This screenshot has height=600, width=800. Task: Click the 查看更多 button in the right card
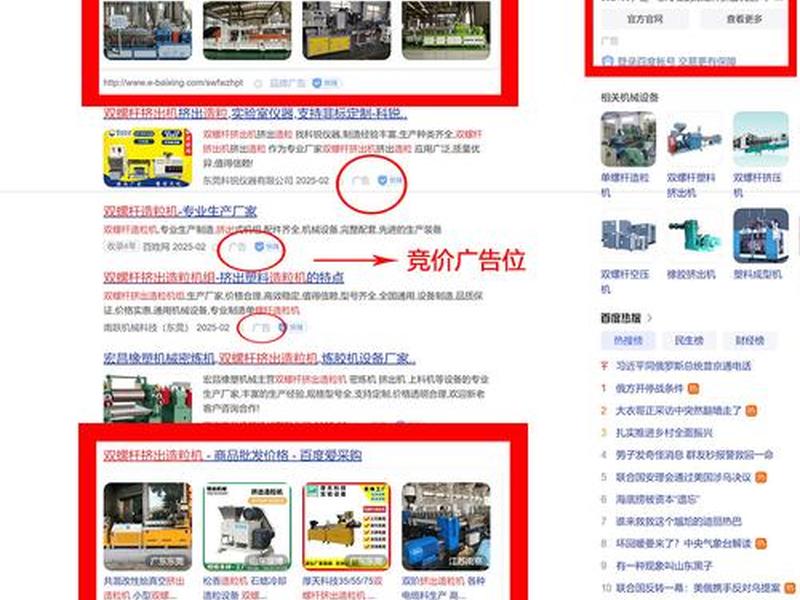click(x=744, y=19)
